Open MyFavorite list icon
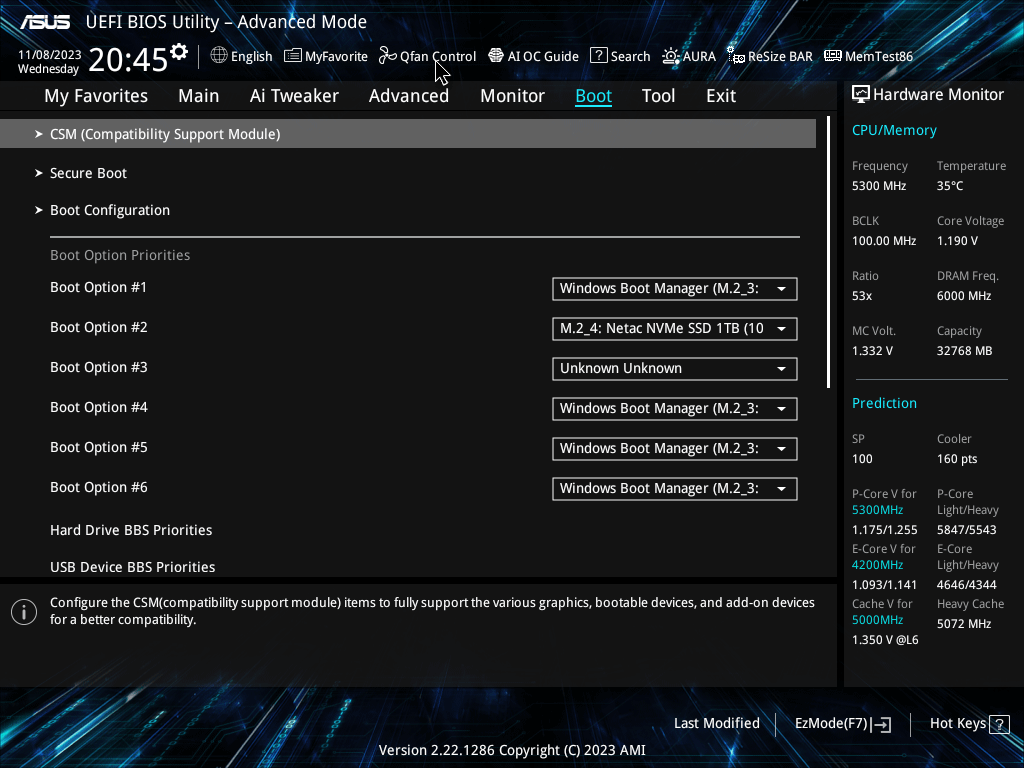The image size is (1024, 768). [293, 56]
